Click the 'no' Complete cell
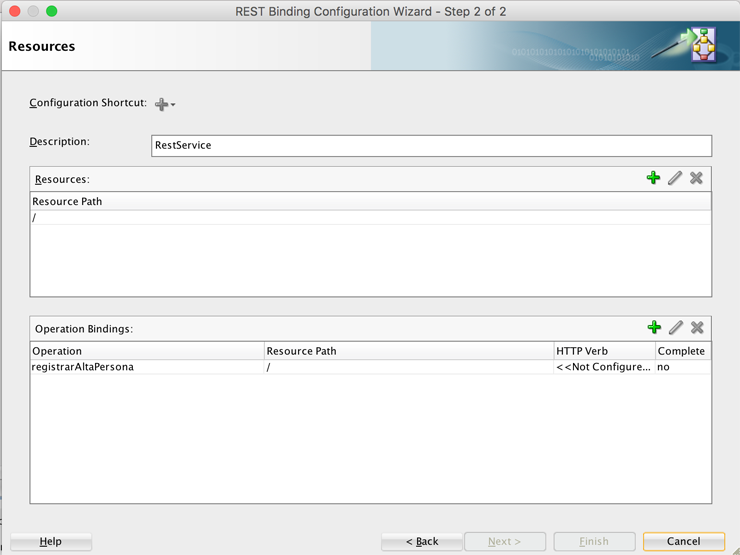The width and height of the screenshot is (740, 555). 683,367
